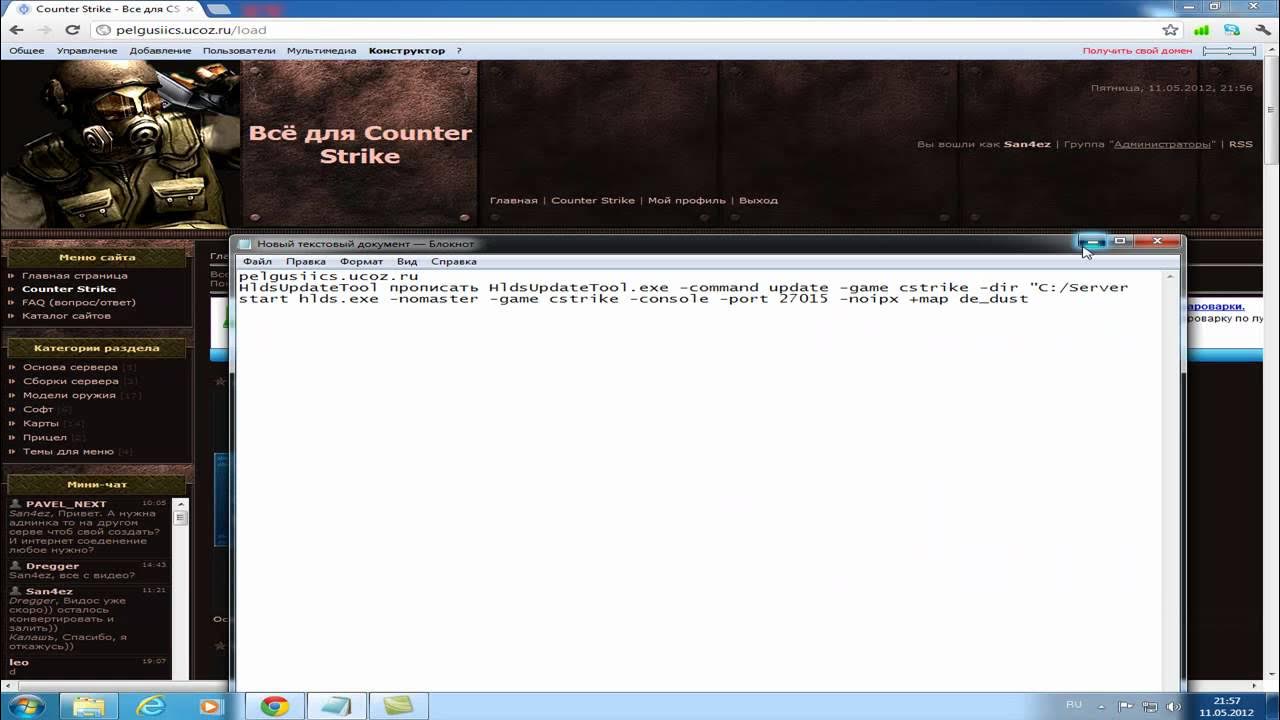Open the Прицел category
Screen dimensions: 1280x720
pos(45,437)
